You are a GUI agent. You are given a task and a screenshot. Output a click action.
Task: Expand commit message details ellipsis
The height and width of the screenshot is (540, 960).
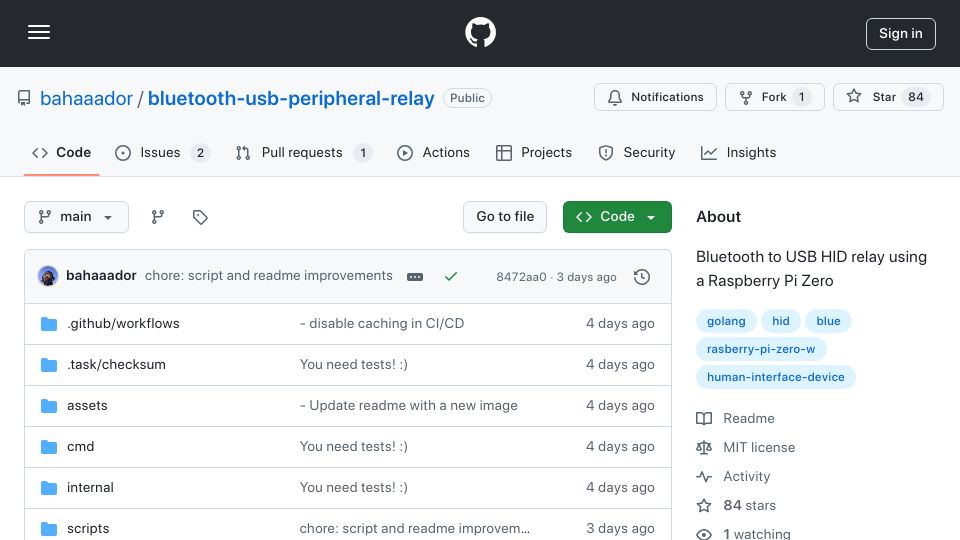(x=415, y=277)
